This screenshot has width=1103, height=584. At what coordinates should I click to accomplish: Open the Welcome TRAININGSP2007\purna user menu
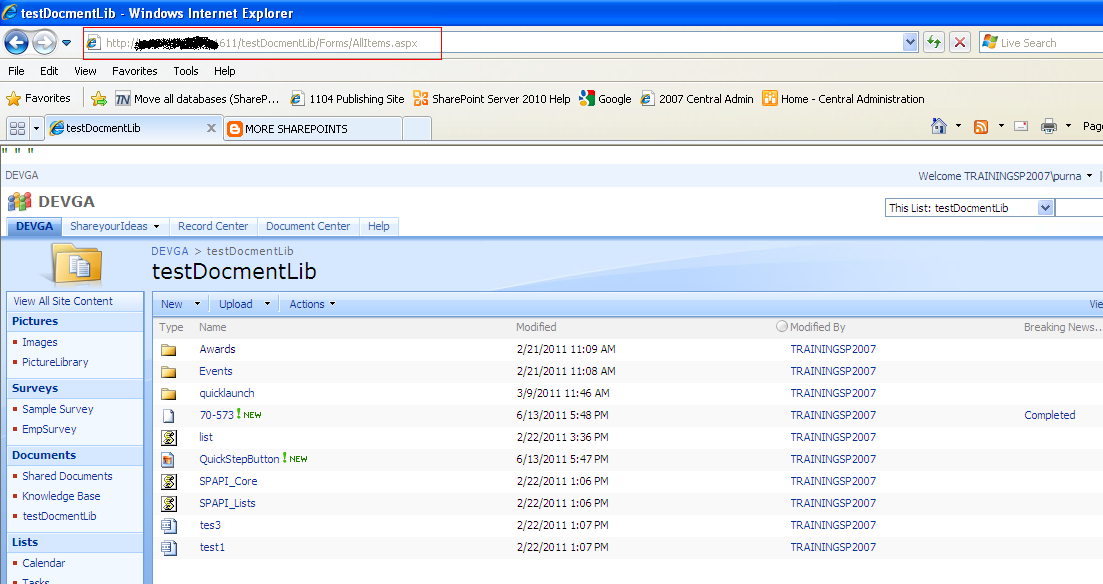click(x=1005, y=176)
